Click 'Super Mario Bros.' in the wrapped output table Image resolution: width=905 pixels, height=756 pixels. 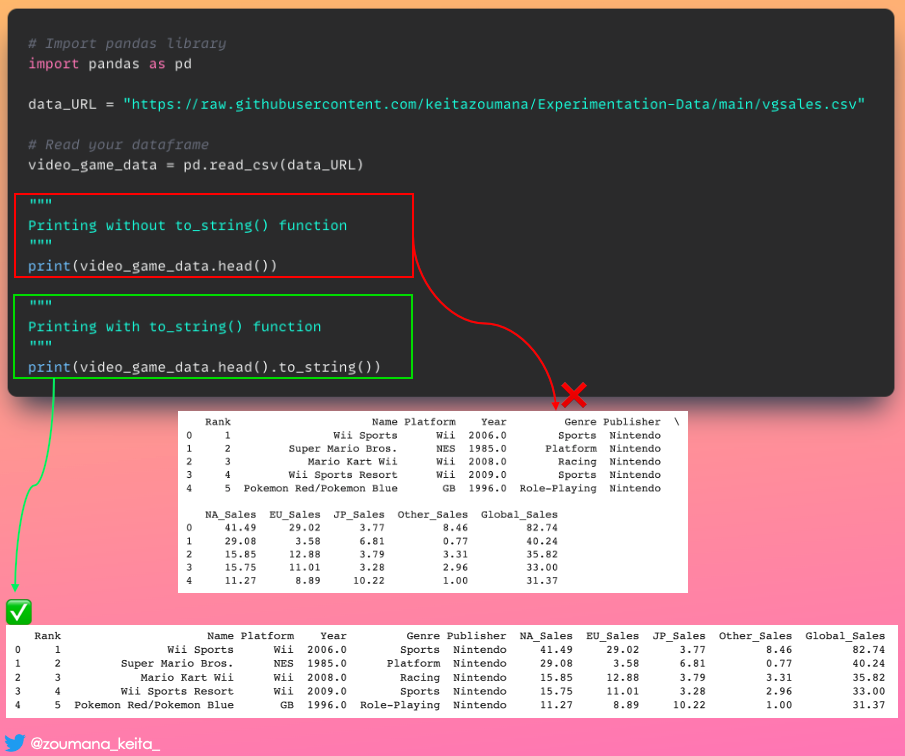[x=343, y=448]
